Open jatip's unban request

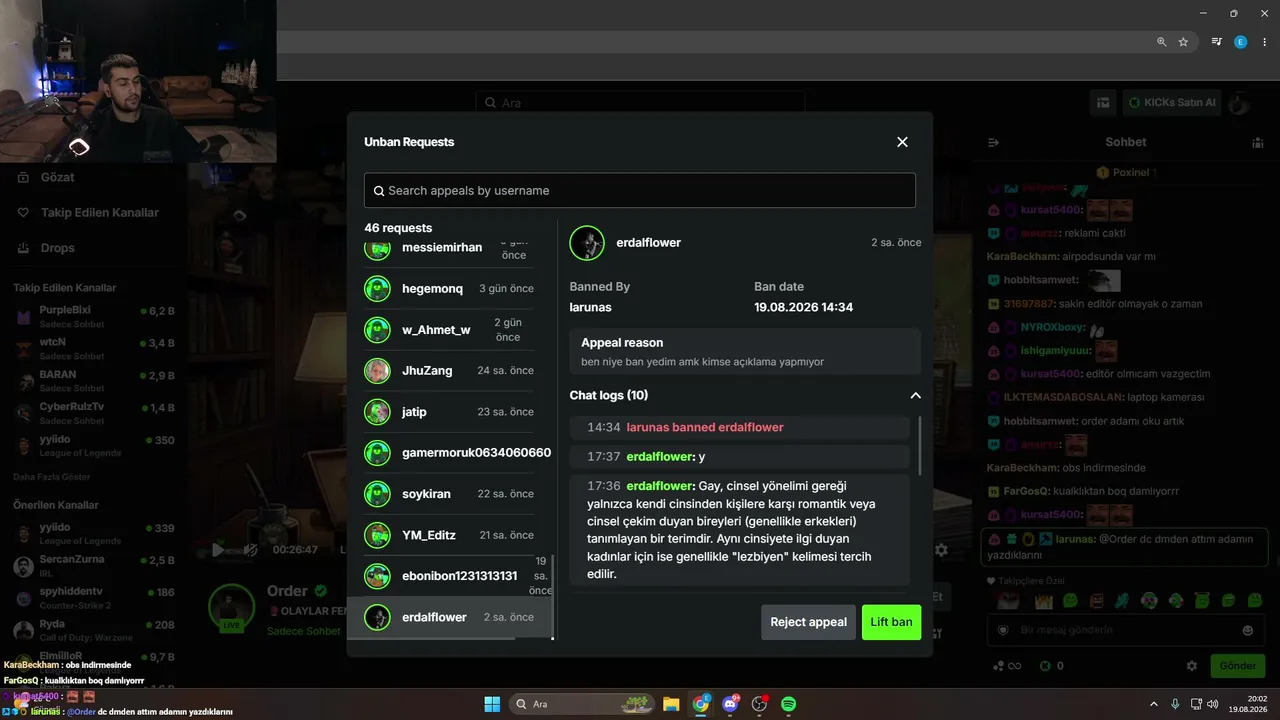[x=448, y=412]
